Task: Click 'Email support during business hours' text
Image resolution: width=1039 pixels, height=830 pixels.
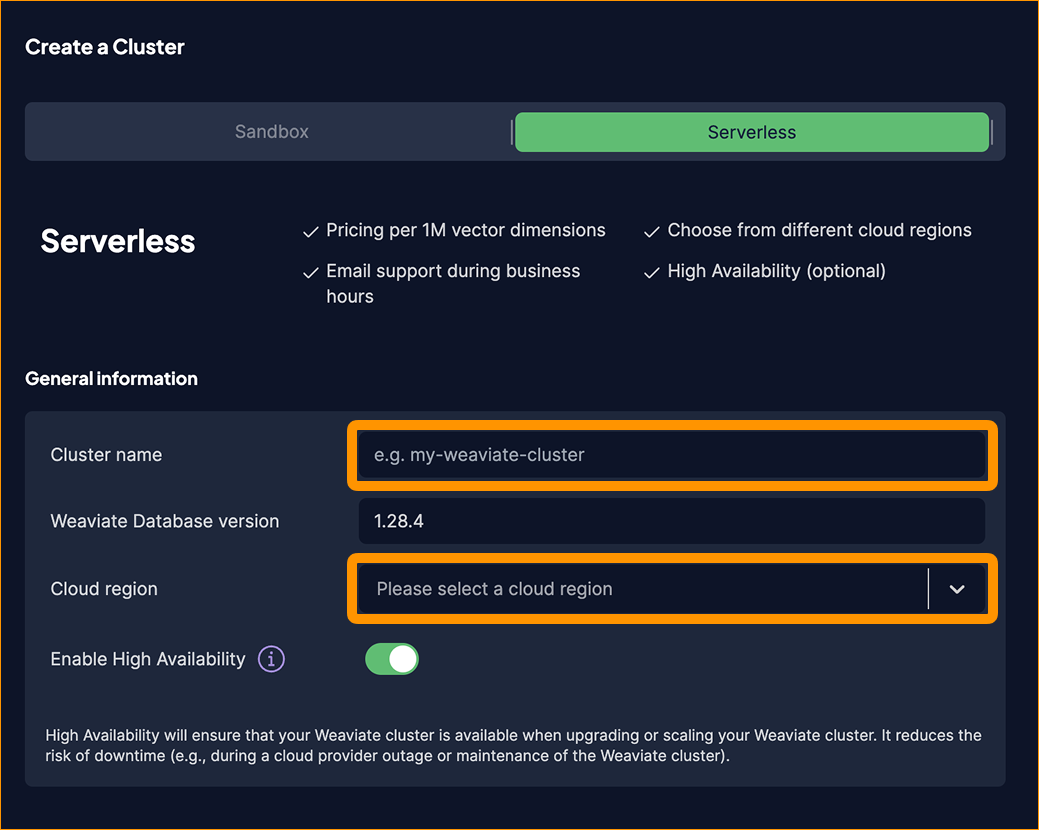Action: point(453,284)
